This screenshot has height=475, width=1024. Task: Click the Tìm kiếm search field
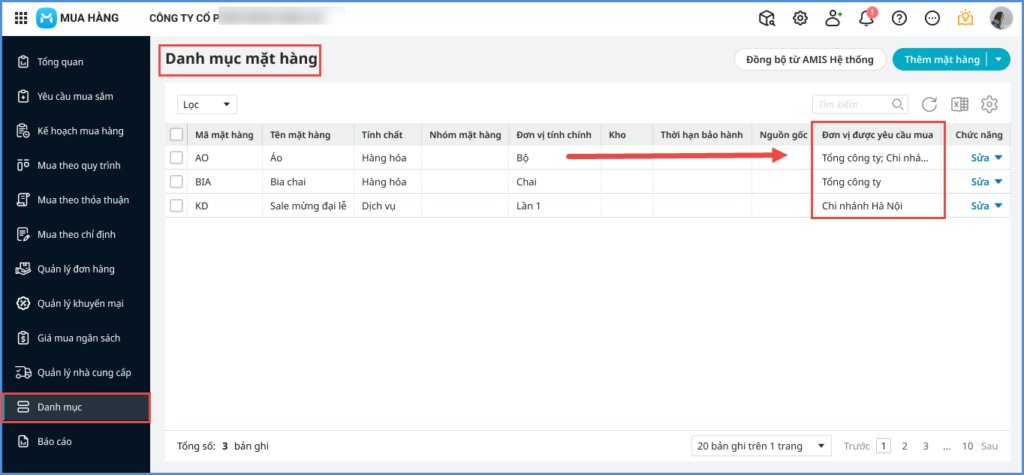pyautogui.click(x=851, y=104)
